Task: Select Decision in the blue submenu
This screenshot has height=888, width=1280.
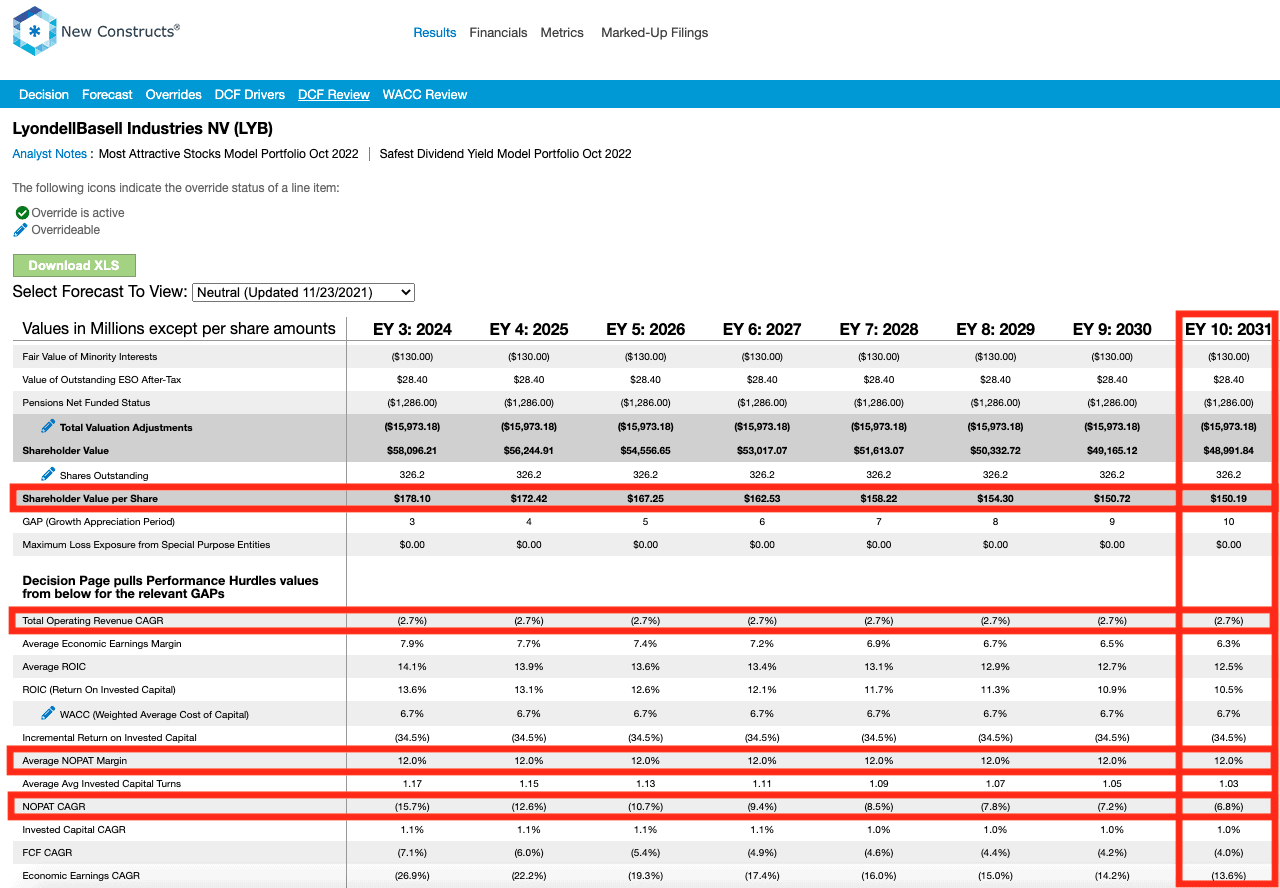Action: (x=44, y=95)
